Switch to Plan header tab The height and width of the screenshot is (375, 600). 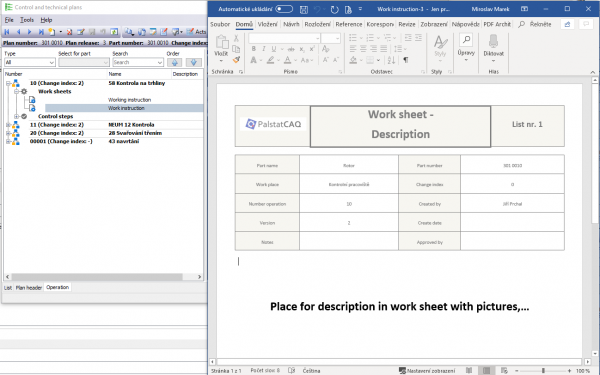pos(29,288)
